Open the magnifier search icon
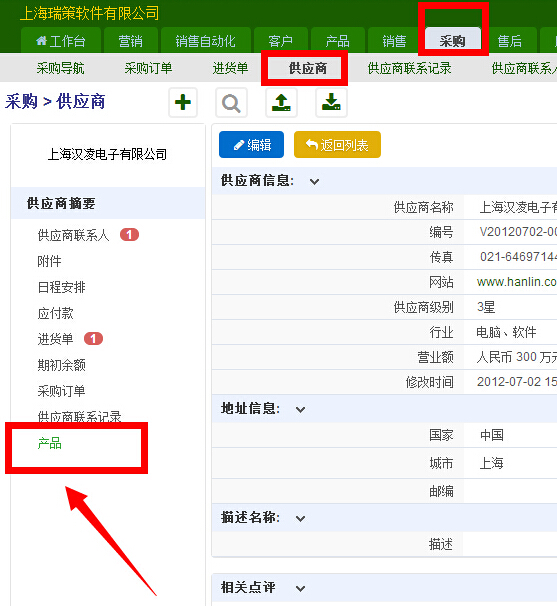This screenshot has width=557, height=606. click(231, 103)
